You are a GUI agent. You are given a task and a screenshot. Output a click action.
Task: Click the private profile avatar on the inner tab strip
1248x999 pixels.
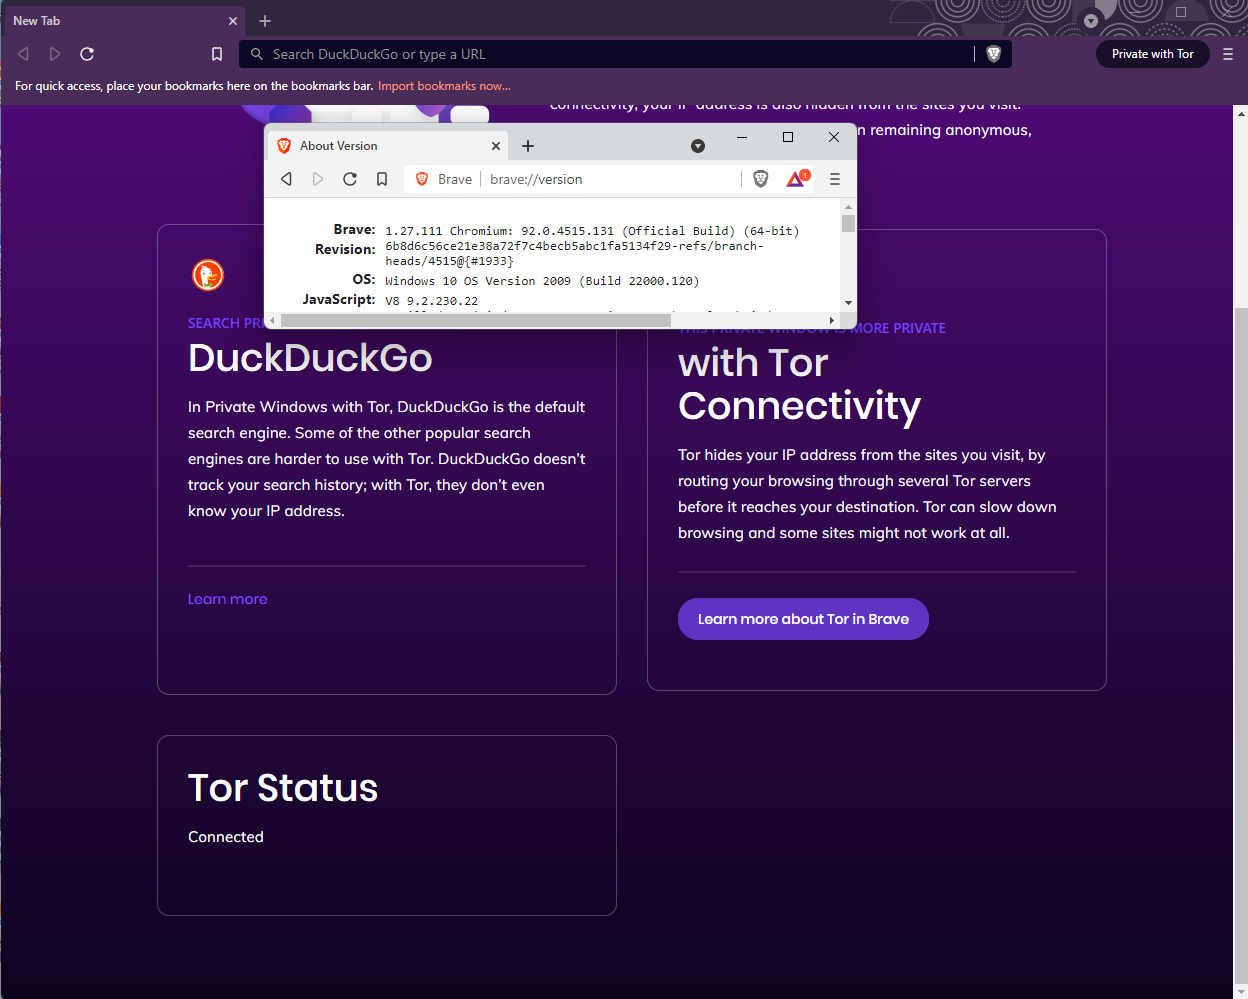[698, 145]
